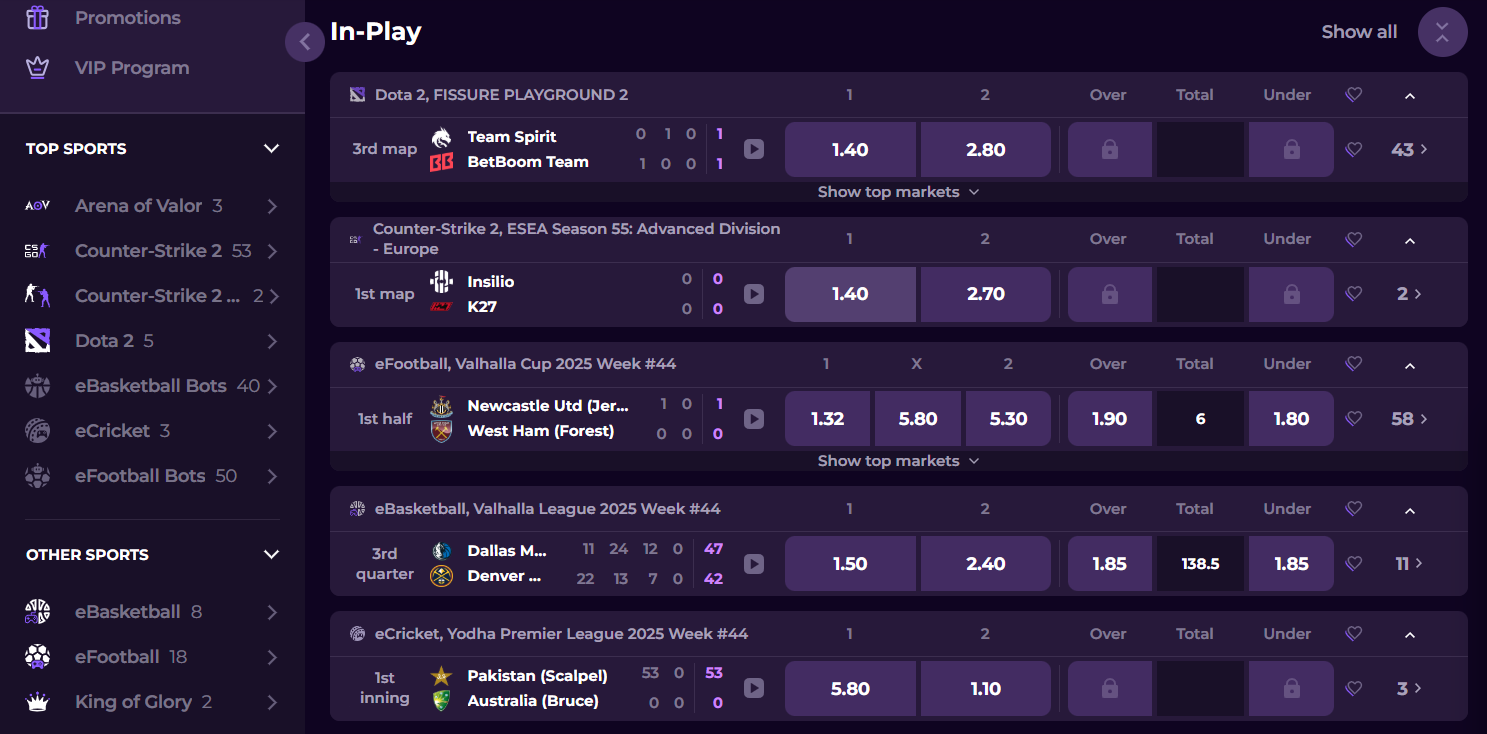Screen dimensions: 1487x734
Task: Select the Dota 2 sport icon in sidebar
Action: [37, 340]
